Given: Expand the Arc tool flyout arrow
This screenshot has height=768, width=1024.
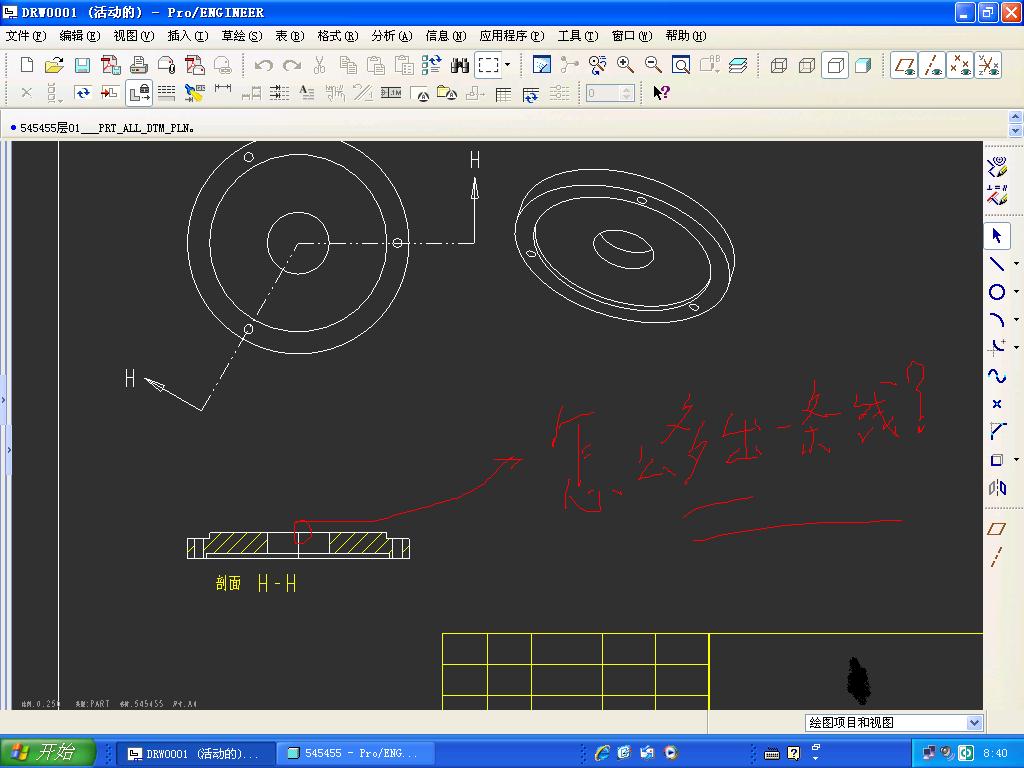Looking at the screenshot, I should (1016, 320).
